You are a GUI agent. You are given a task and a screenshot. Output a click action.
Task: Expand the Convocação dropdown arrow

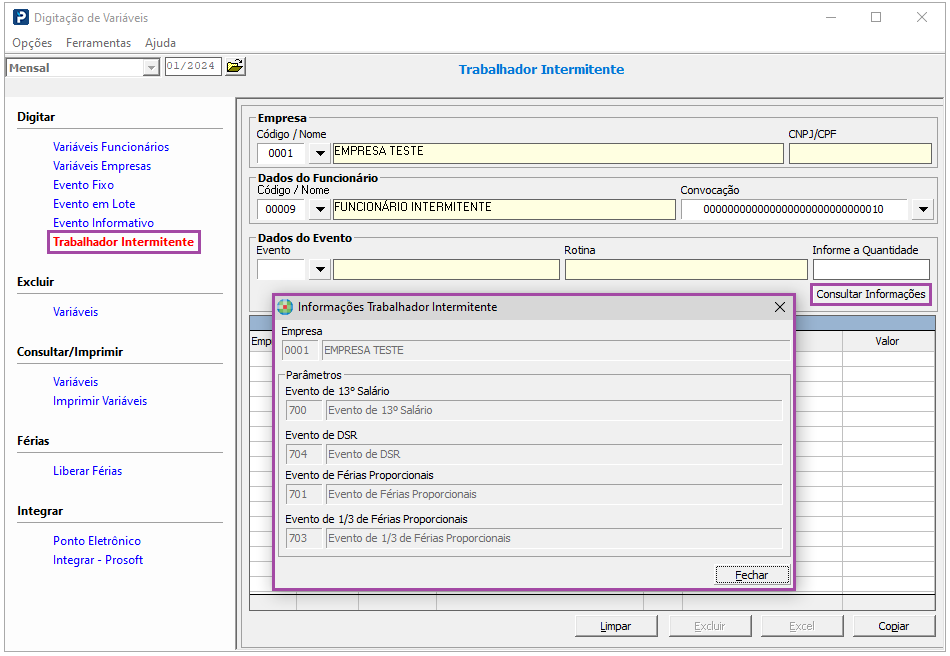pos(923,210)
